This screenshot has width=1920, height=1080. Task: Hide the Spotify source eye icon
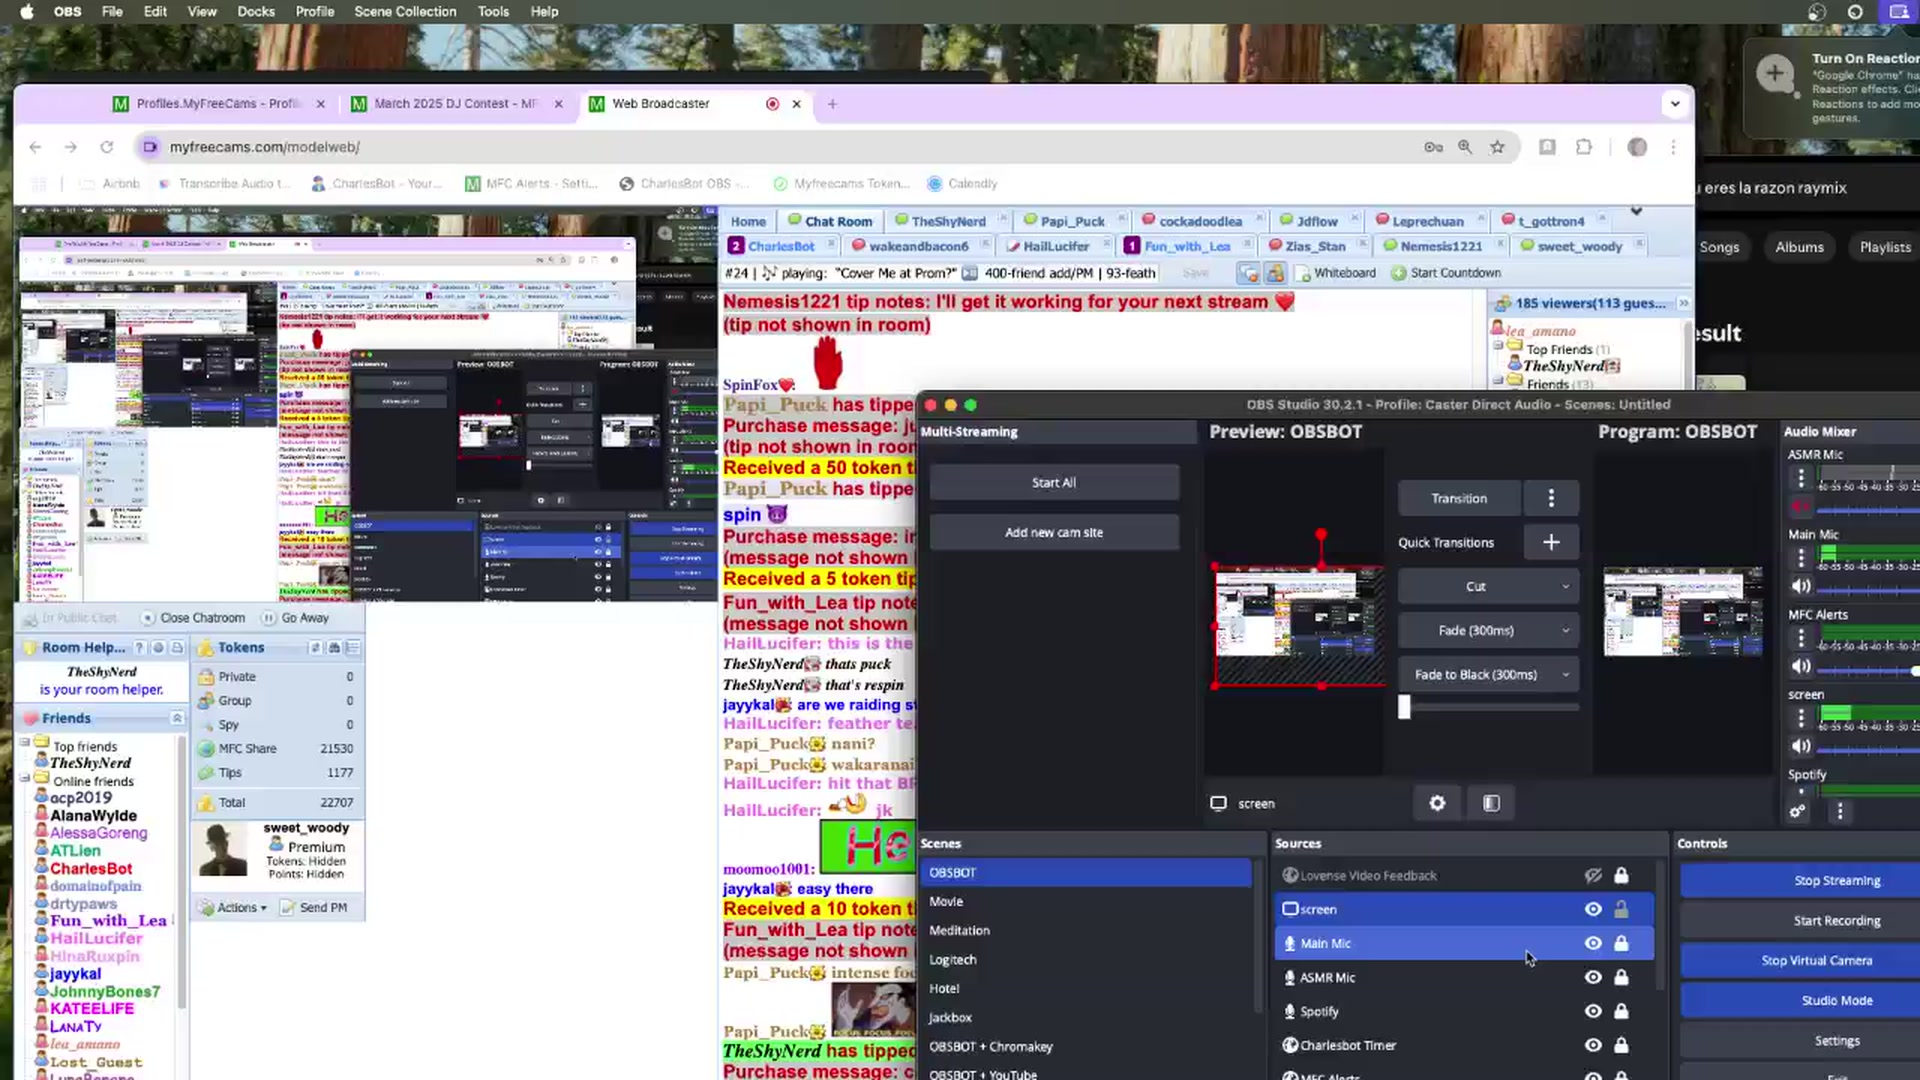coord(1593,1011)
